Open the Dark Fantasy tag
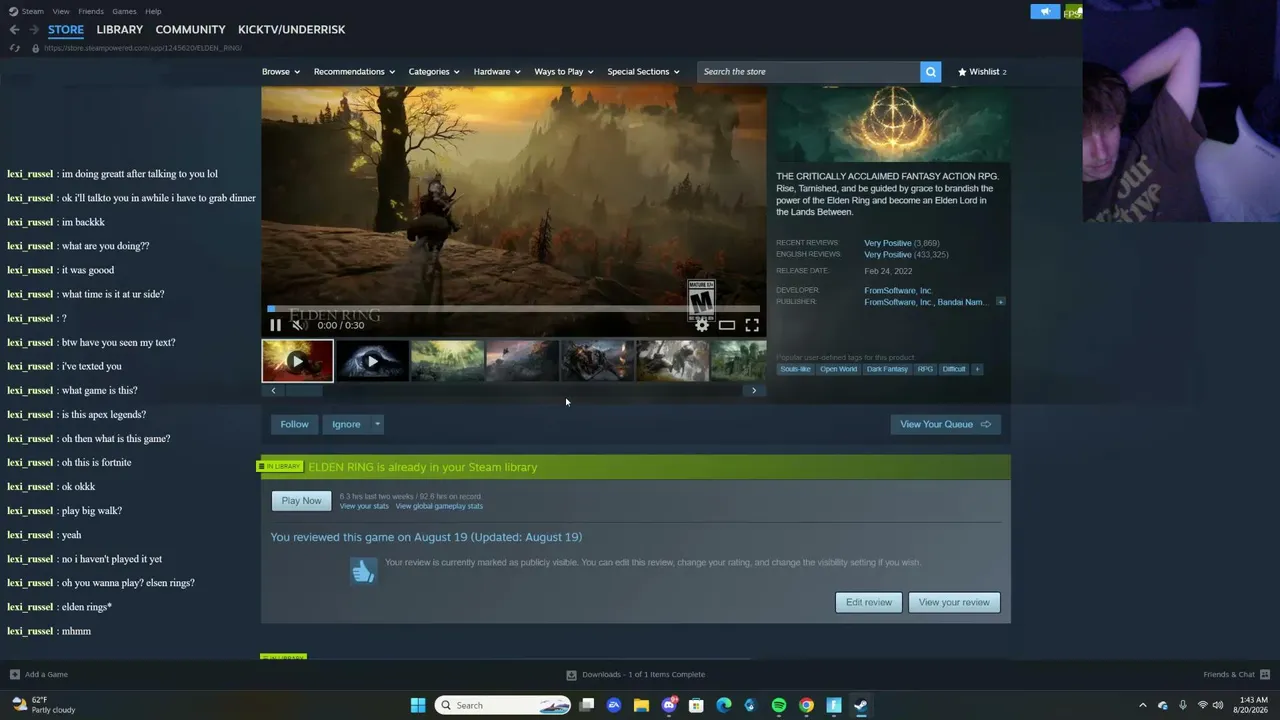The height and width of the screenshot is (720, 1280). [x=887, y=369]
